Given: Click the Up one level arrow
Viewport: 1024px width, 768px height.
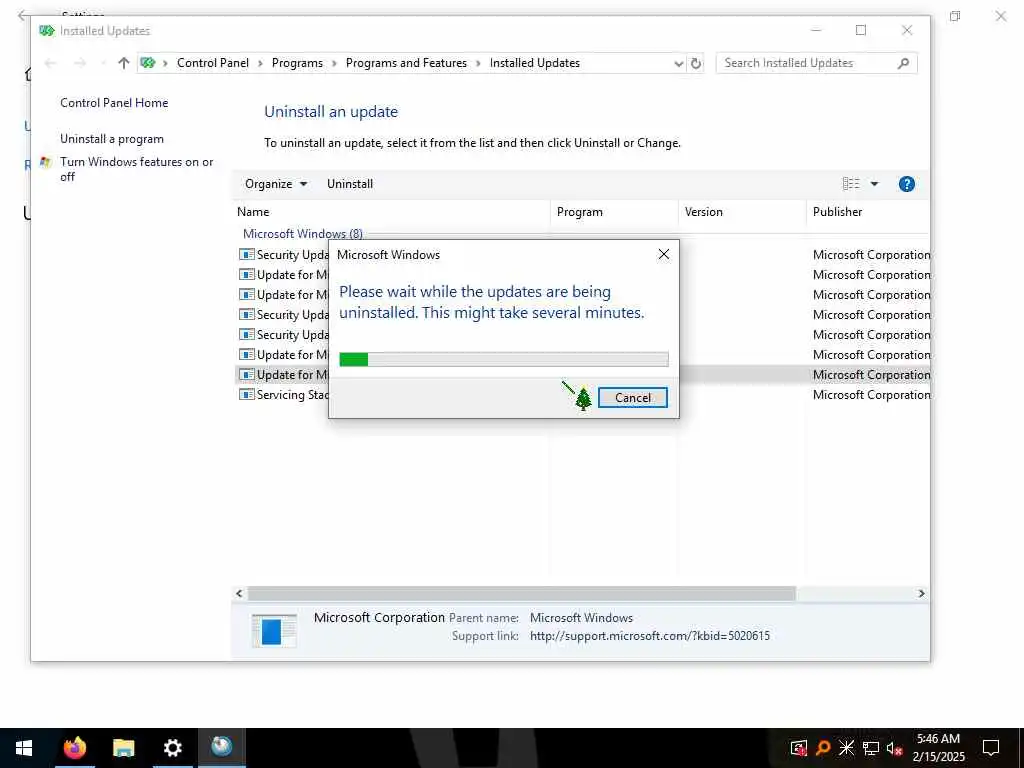Looking at the screenshot, I should point(123,63).
